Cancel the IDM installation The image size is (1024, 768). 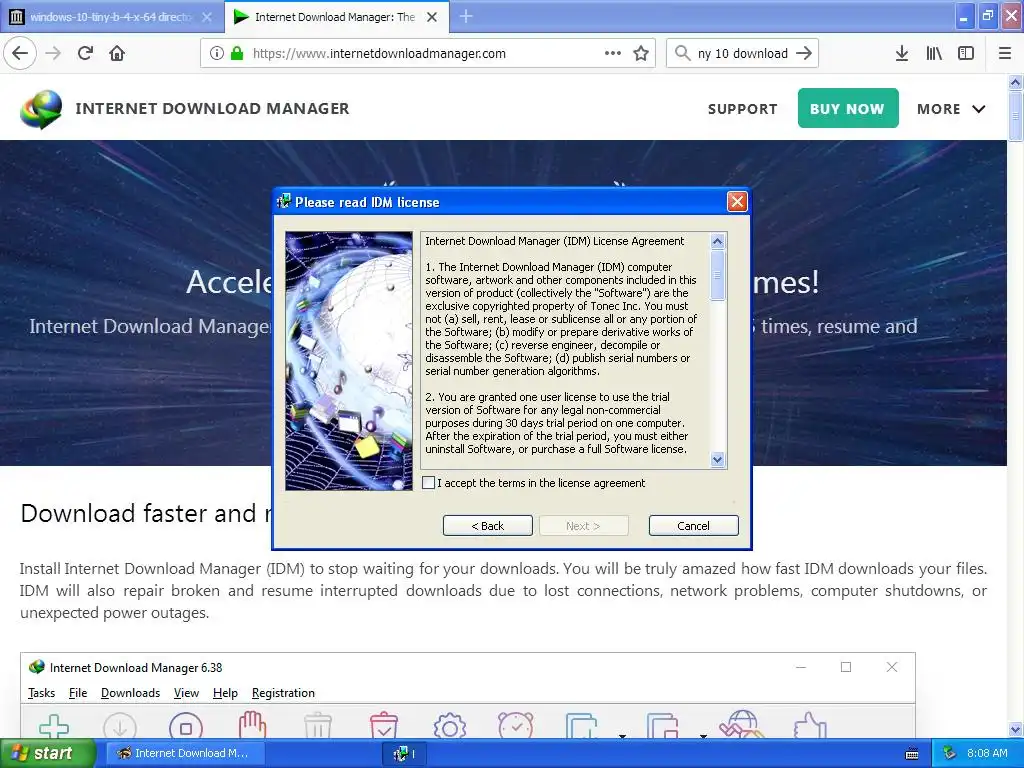[x=694, y=526]
